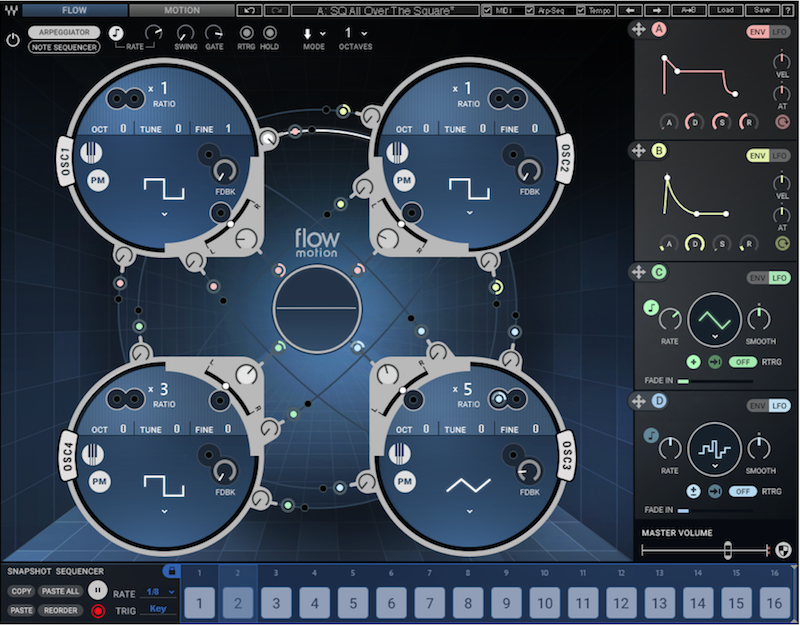Click the arpeggiator rate note-sync icon
This screenshot has width=800, height=625.
116,33
